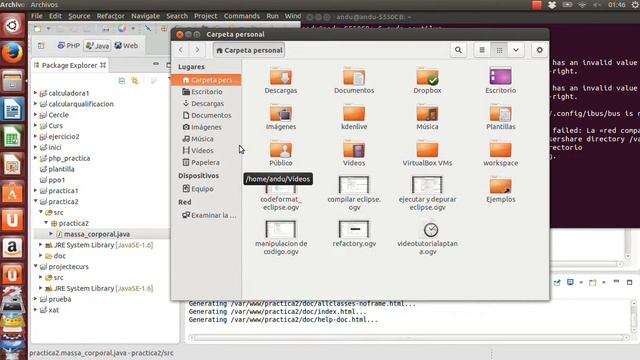Viewport: 640px width, 360px height.
Task: Switch to Java perspective in Eclipse
Action: coord(98,45)
